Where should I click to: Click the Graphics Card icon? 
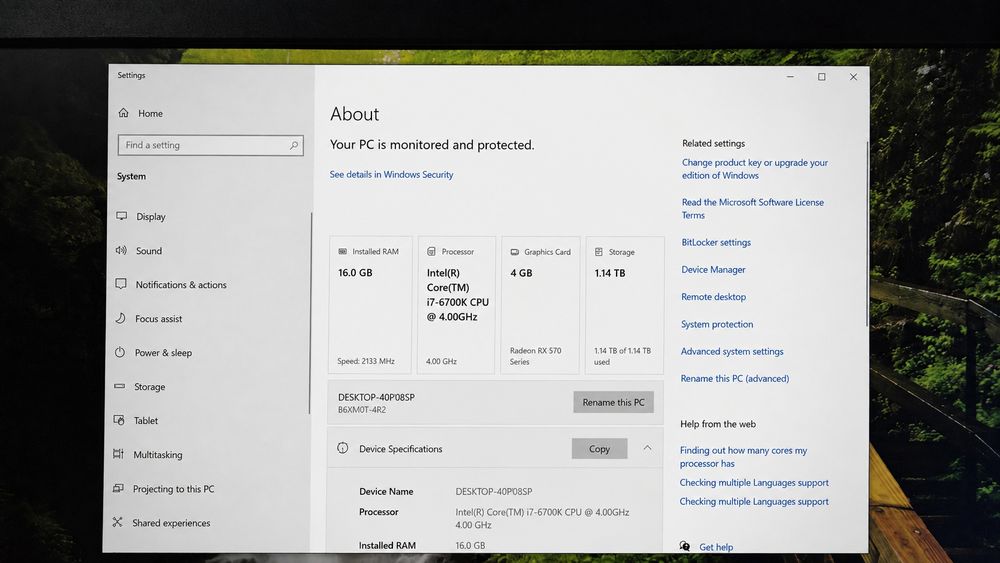(515, 252)
